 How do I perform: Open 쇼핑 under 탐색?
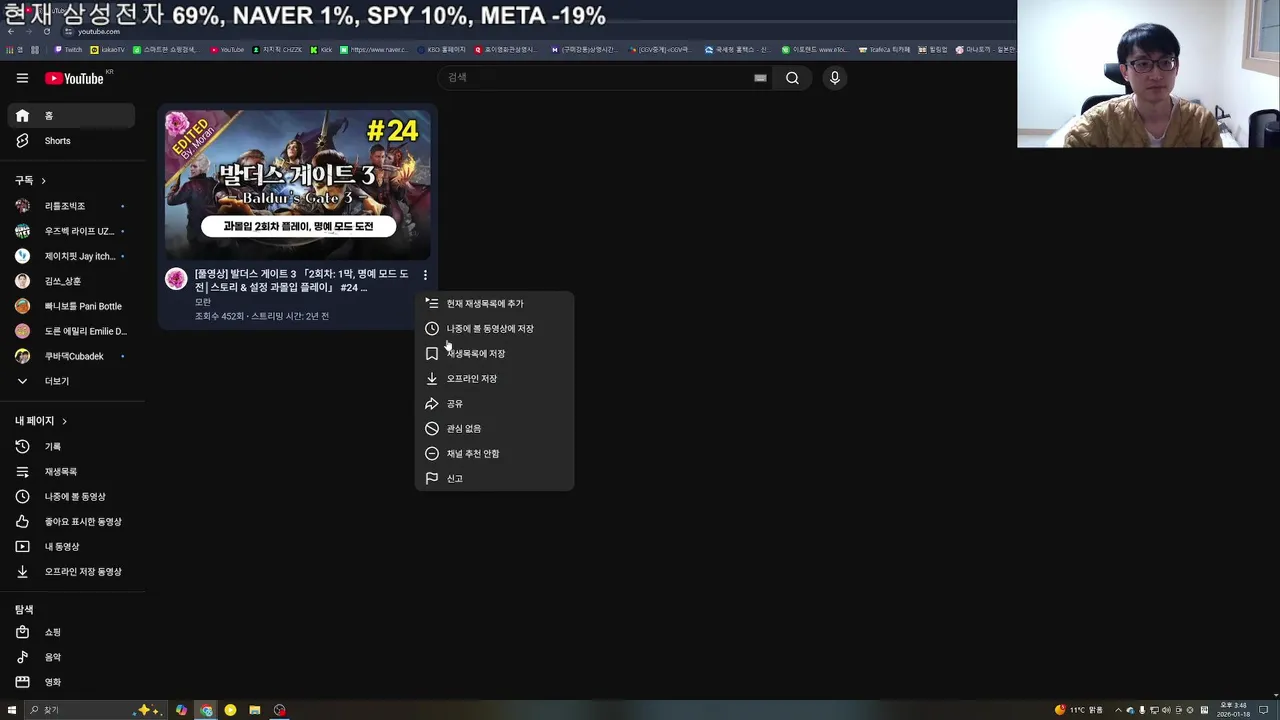click(x=71, y=632)
